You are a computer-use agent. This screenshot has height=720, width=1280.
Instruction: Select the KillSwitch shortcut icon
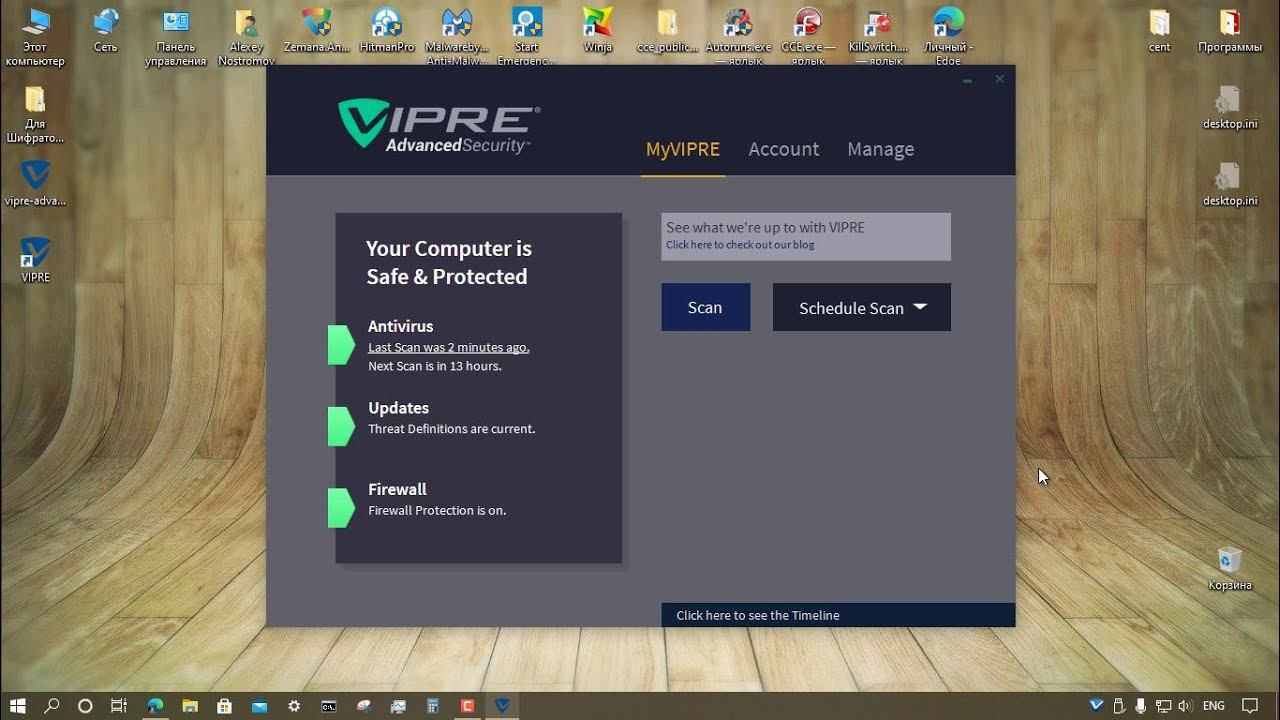[878, 37]
